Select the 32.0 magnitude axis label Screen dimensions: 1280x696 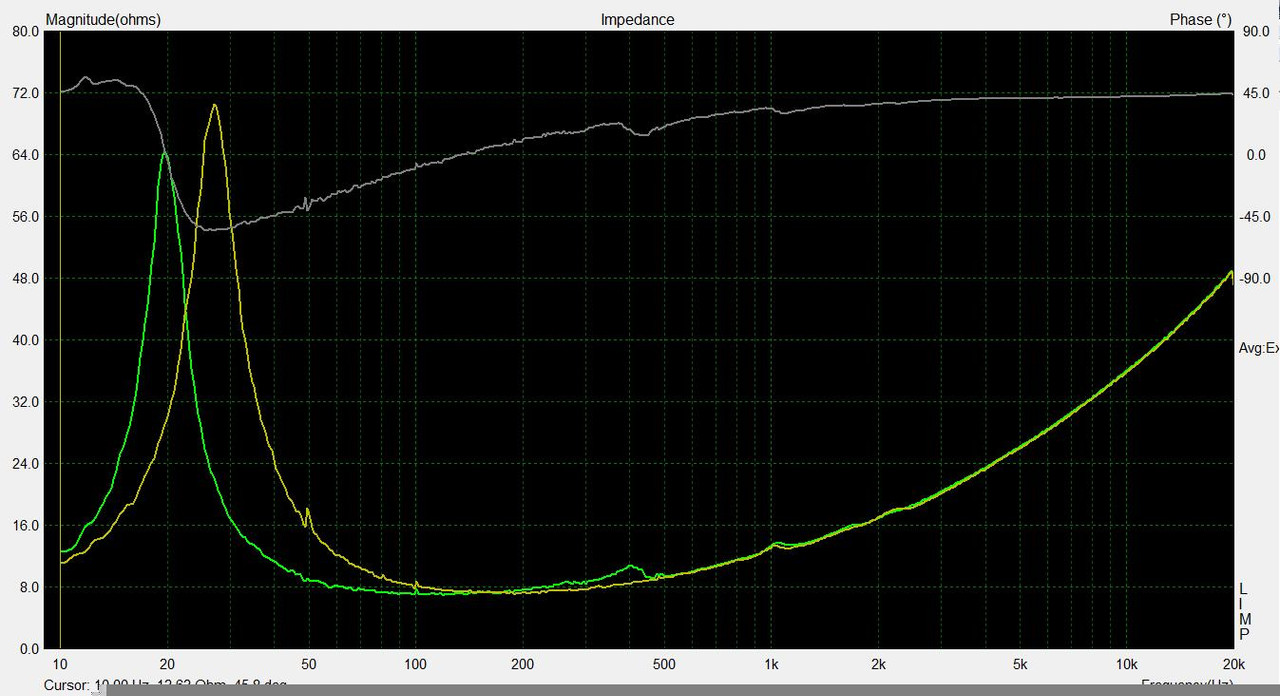pyautogui.click(x=24, y=402)
